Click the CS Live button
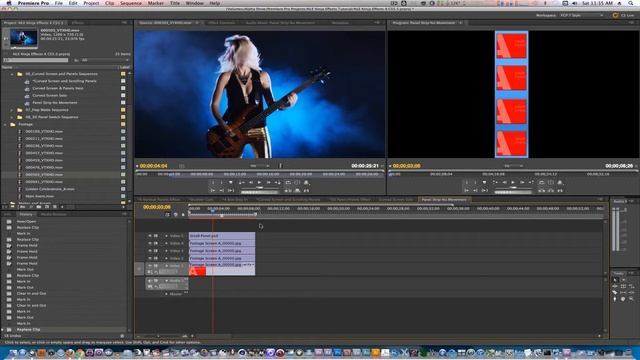The height and width of the screenshot is (360, 640). [623, 15]
